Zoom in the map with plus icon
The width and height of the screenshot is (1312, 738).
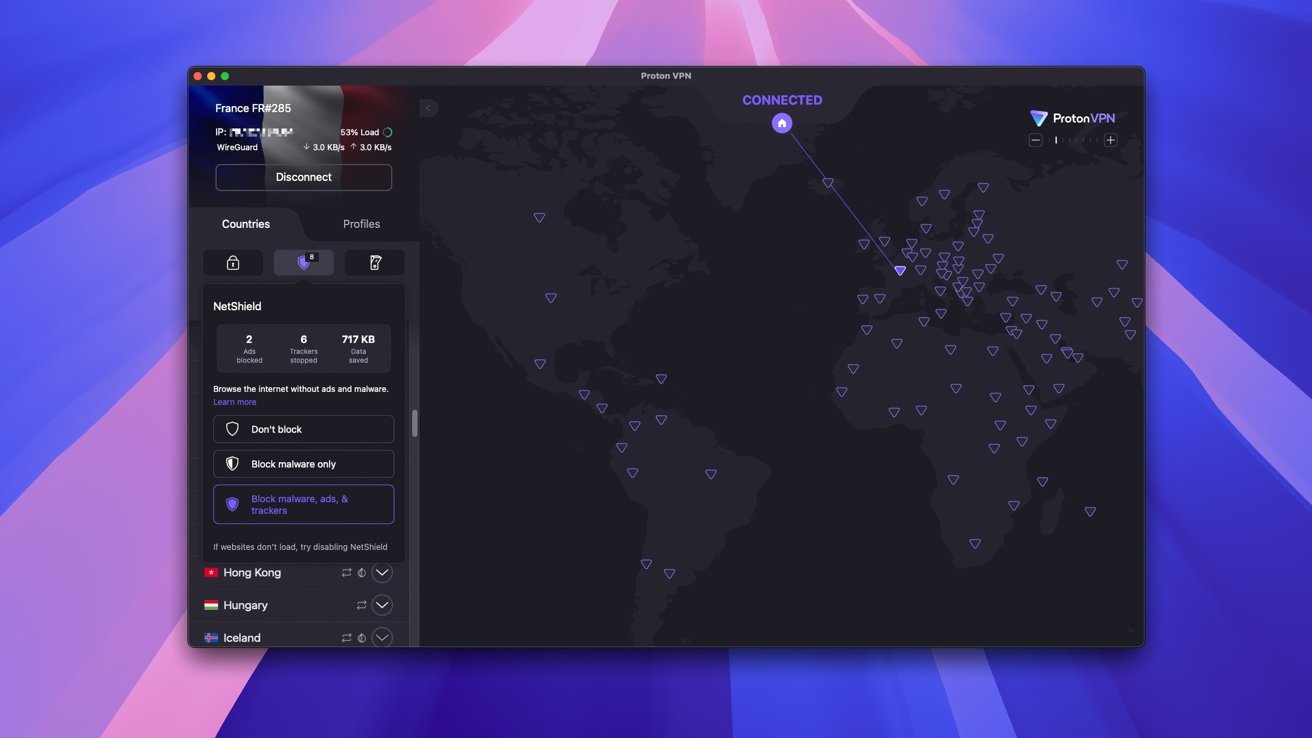[x=1110, y=140]
